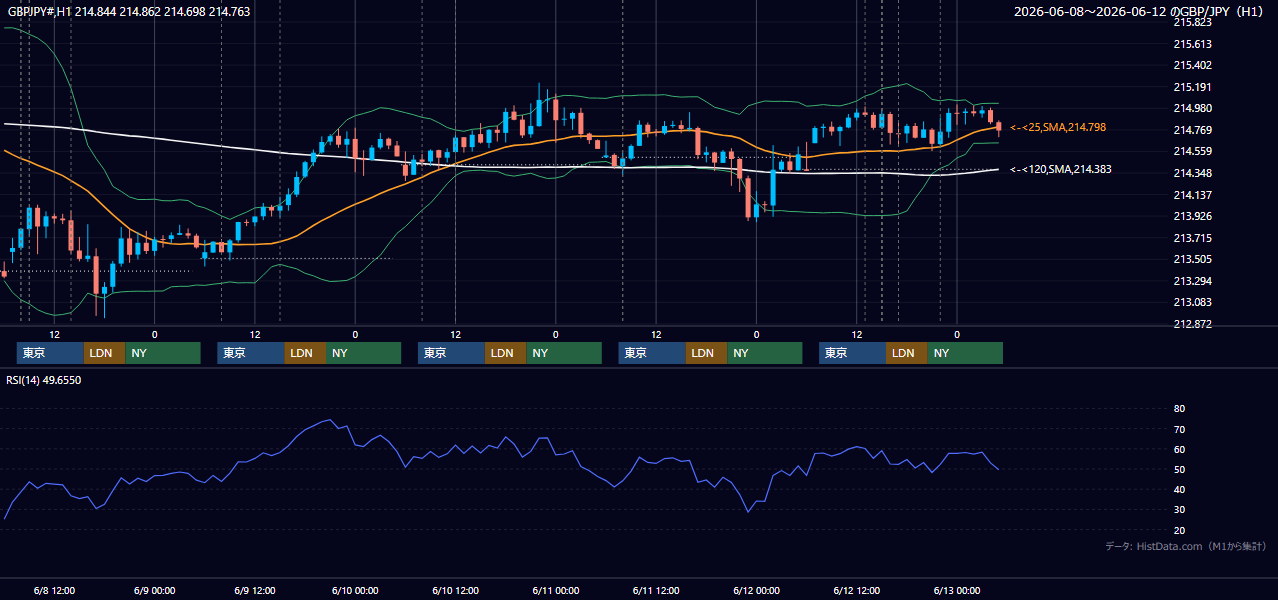1278x600 pixels.
Task: Click price axis value 212.872
Action: (x=1192, y=324)
